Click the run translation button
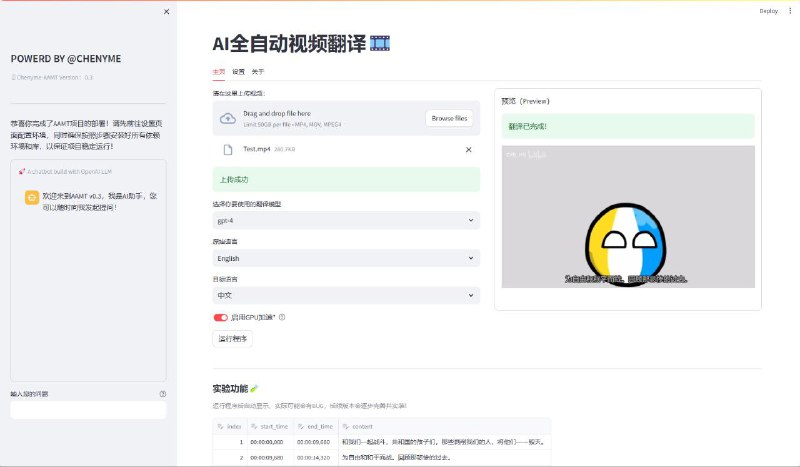 pyautogui.click(x=232, y=339)
